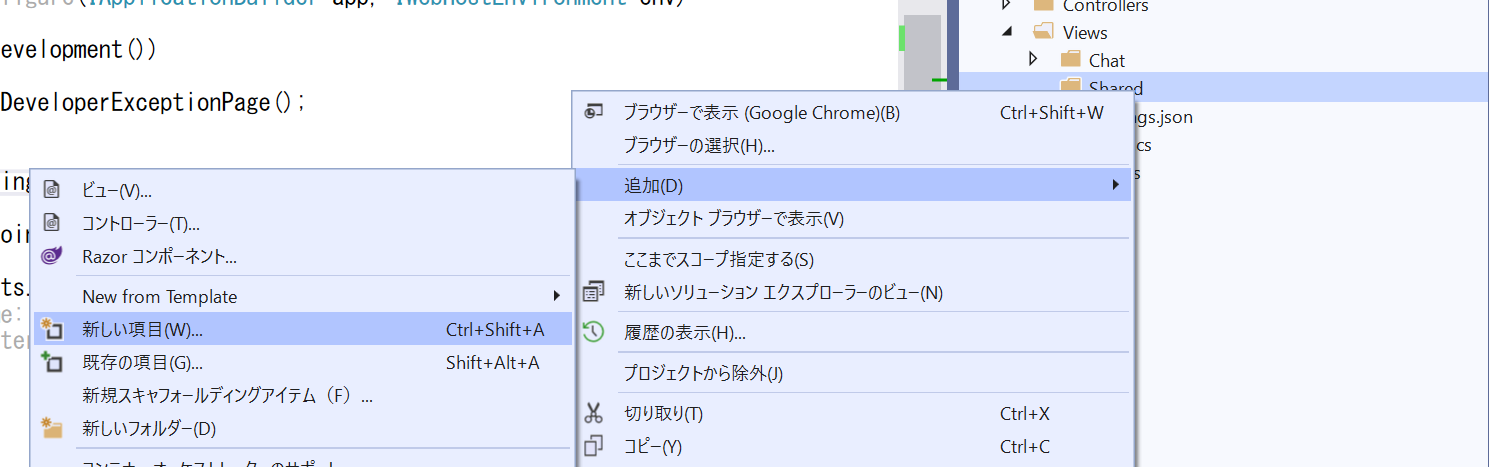Click the new item (新しい項目) icon
The height and width of the screenshot is (467, 1489).
pyautogui.click(x=52, y=330)
